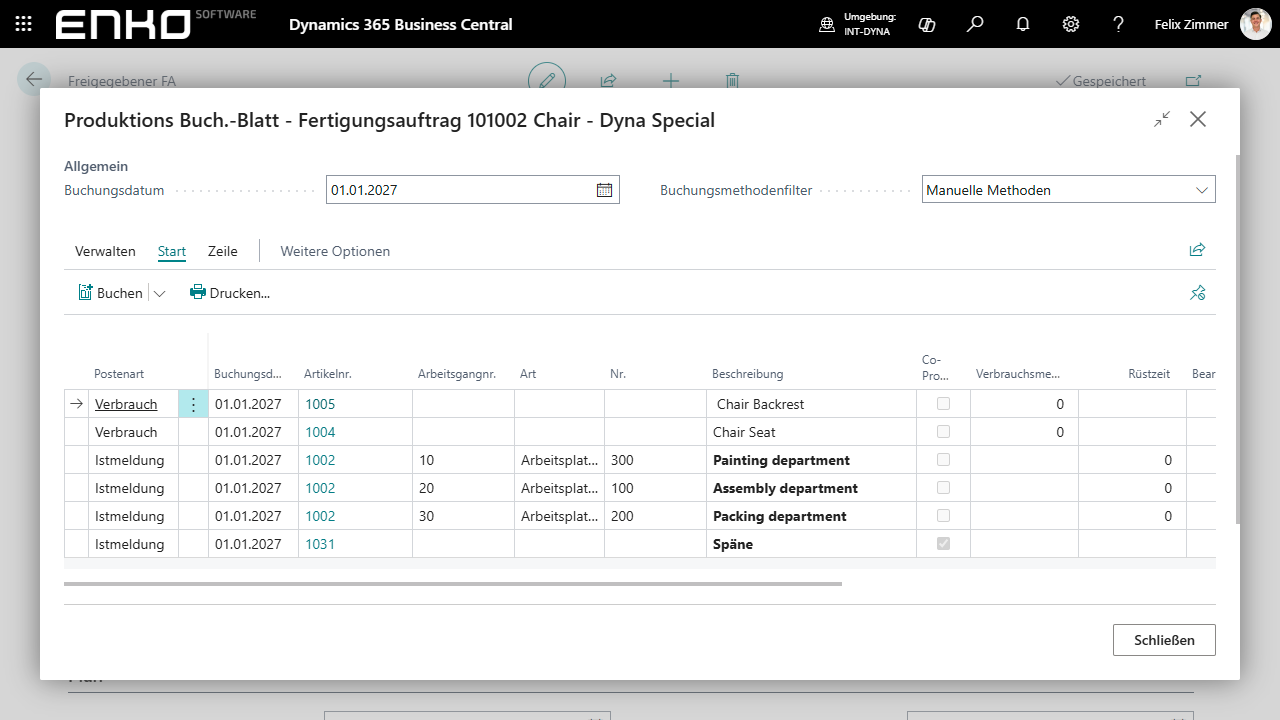Click the help question mark icon
This screenshot has height=720, width=1280.
point(1119,24)
